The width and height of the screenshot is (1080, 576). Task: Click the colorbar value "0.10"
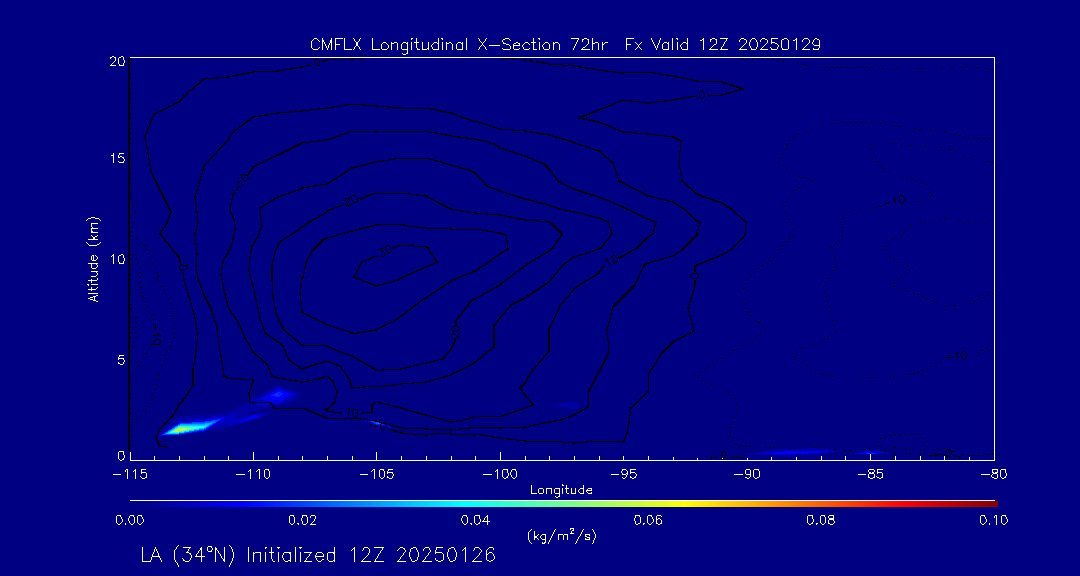993,520
